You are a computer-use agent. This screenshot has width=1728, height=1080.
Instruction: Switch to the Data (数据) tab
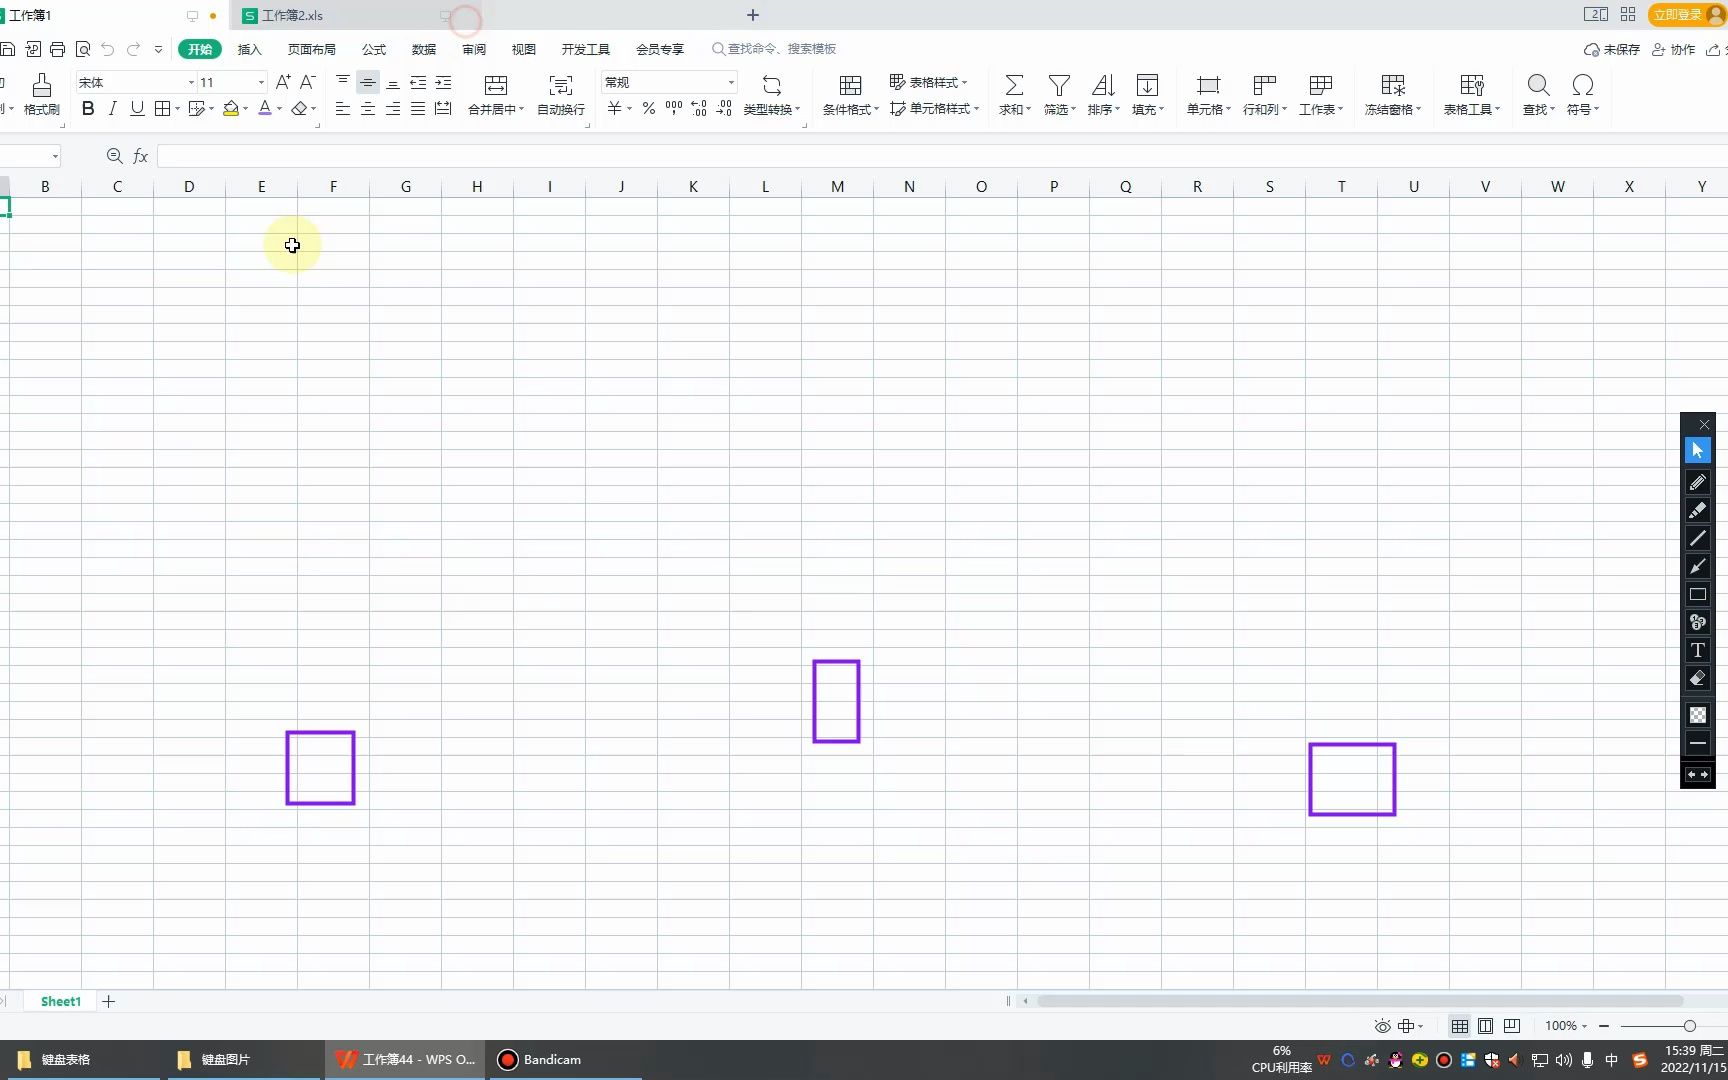coord(424,49)
